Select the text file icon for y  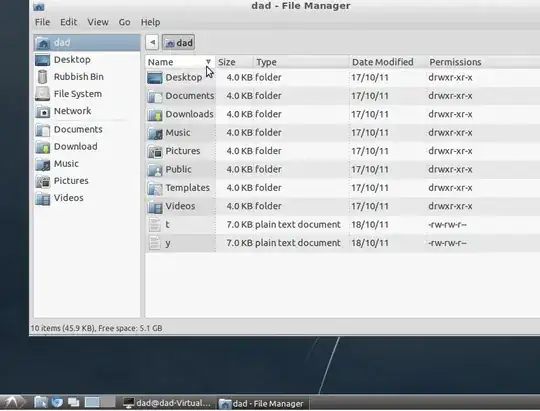click(x=155, y=243)
